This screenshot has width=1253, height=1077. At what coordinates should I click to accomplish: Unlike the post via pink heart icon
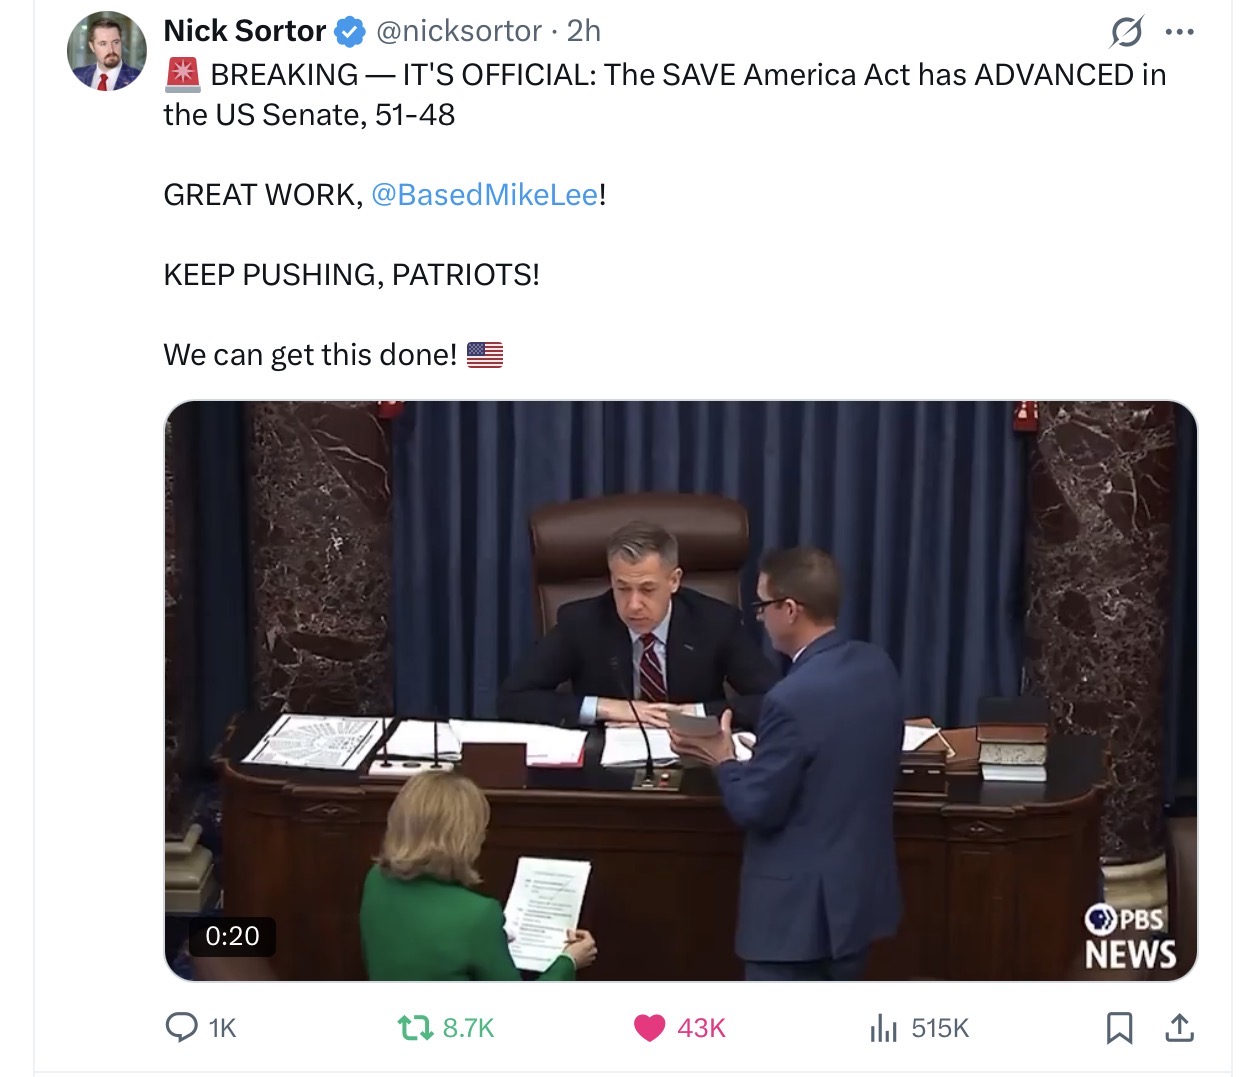[650, 1028]
